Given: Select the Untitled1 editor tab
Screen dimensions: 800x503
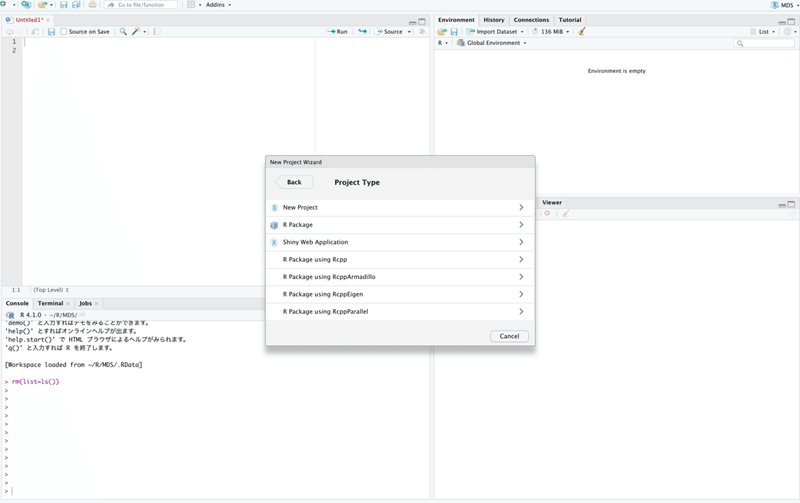Looking at the screenshot, I should 29,20.
